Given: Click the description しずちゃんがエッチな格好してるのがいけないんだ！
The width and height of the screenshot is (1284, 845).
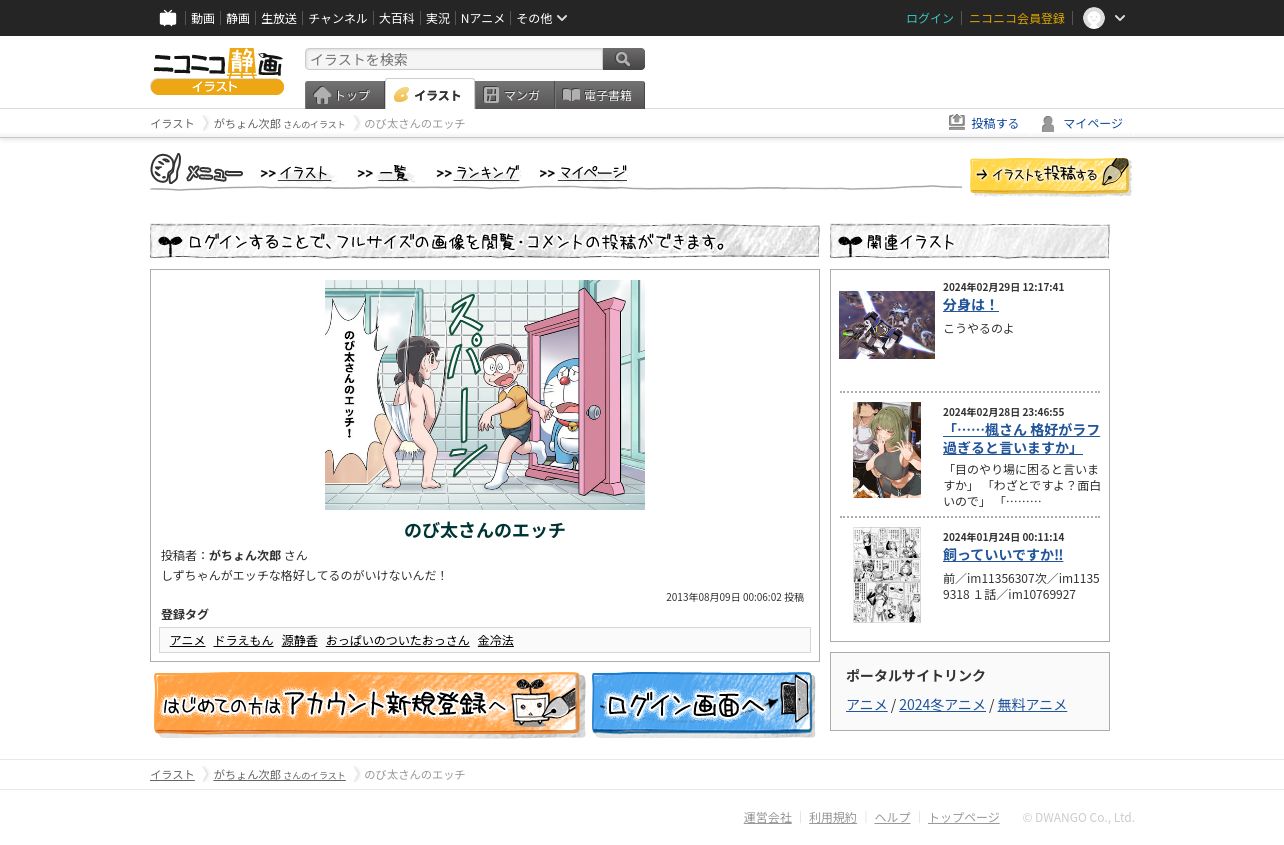Looking at the screenshot, I should point(305,575).
